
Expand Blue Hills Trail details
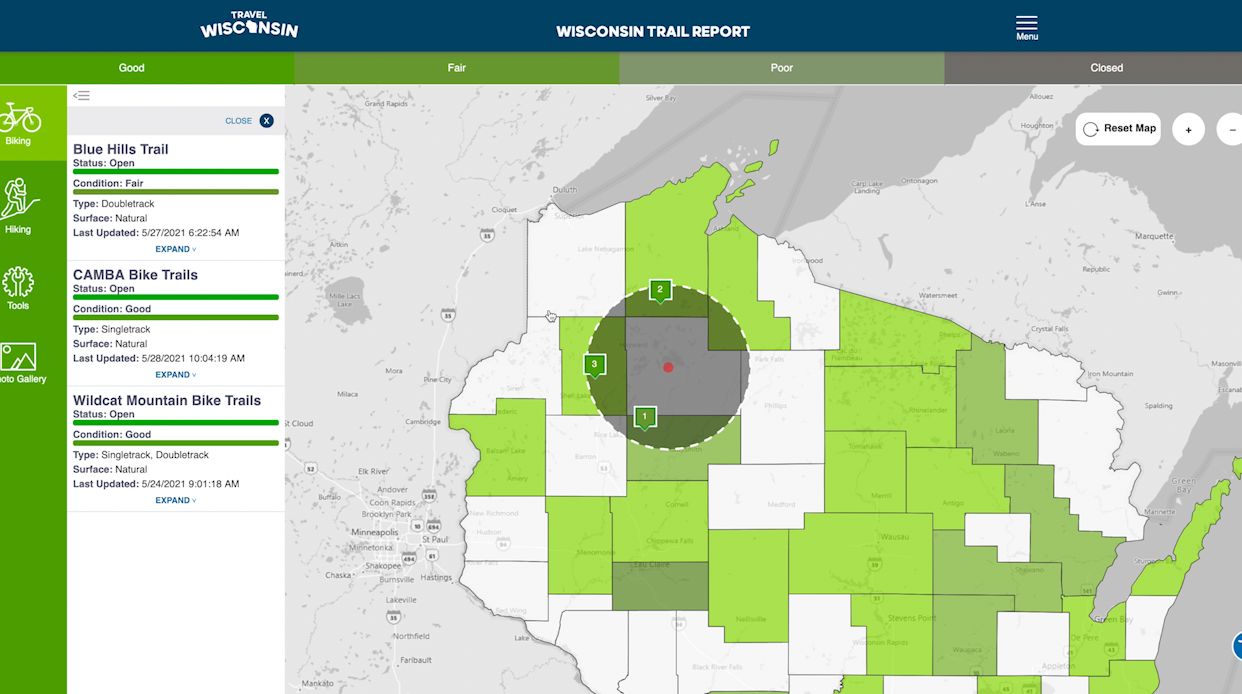(x=175, y=249)
